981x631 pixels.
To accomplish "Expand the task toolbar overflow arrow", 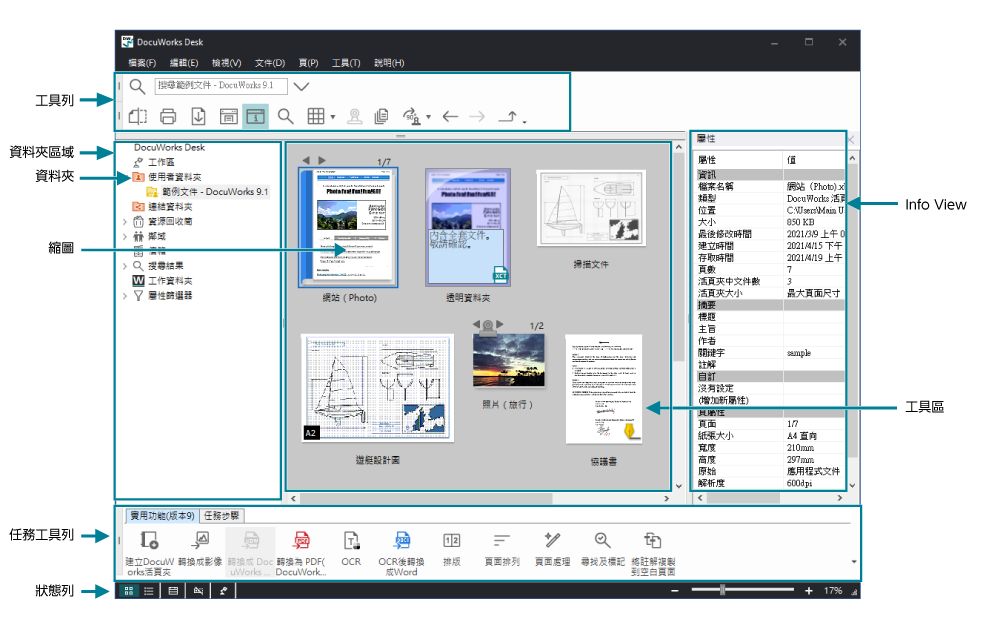I will 854,562.
